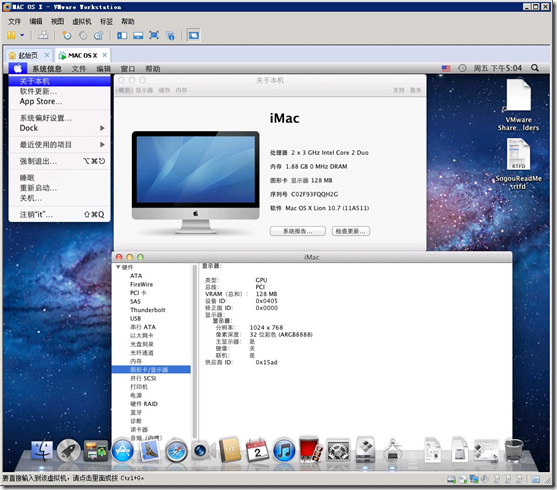Open Safari from the Dock
Screen dimensions: 557x490
pos(176,451)
